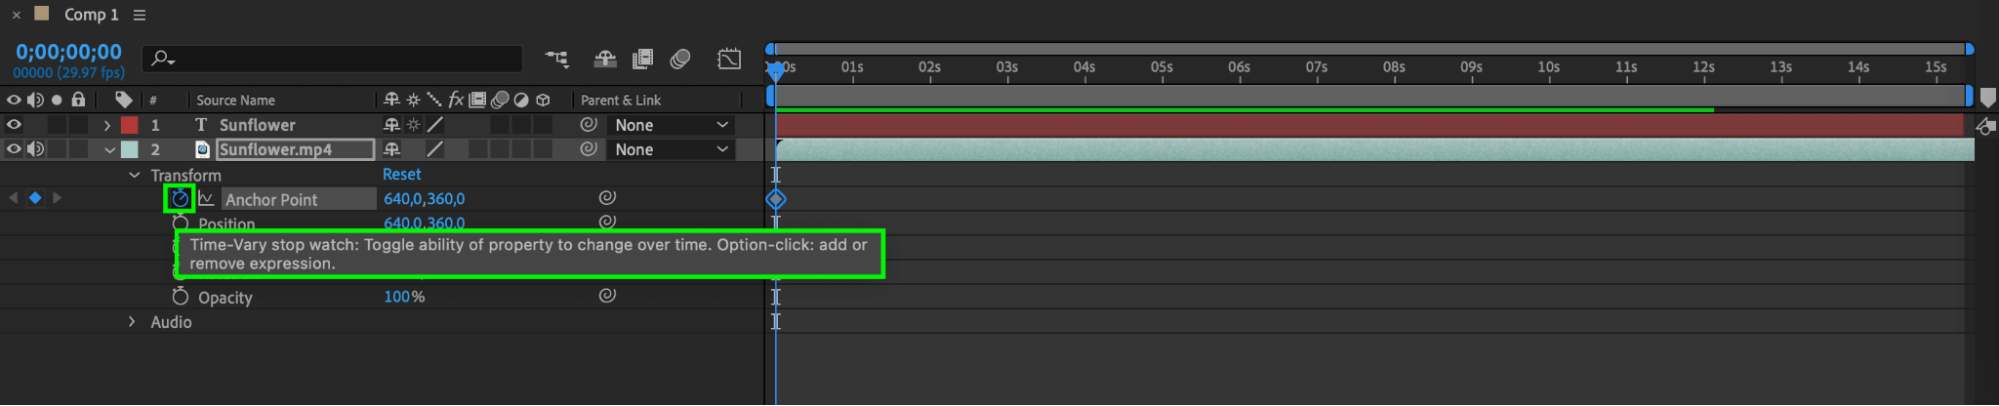Open the Graph Editor from the toolbar

729,59
